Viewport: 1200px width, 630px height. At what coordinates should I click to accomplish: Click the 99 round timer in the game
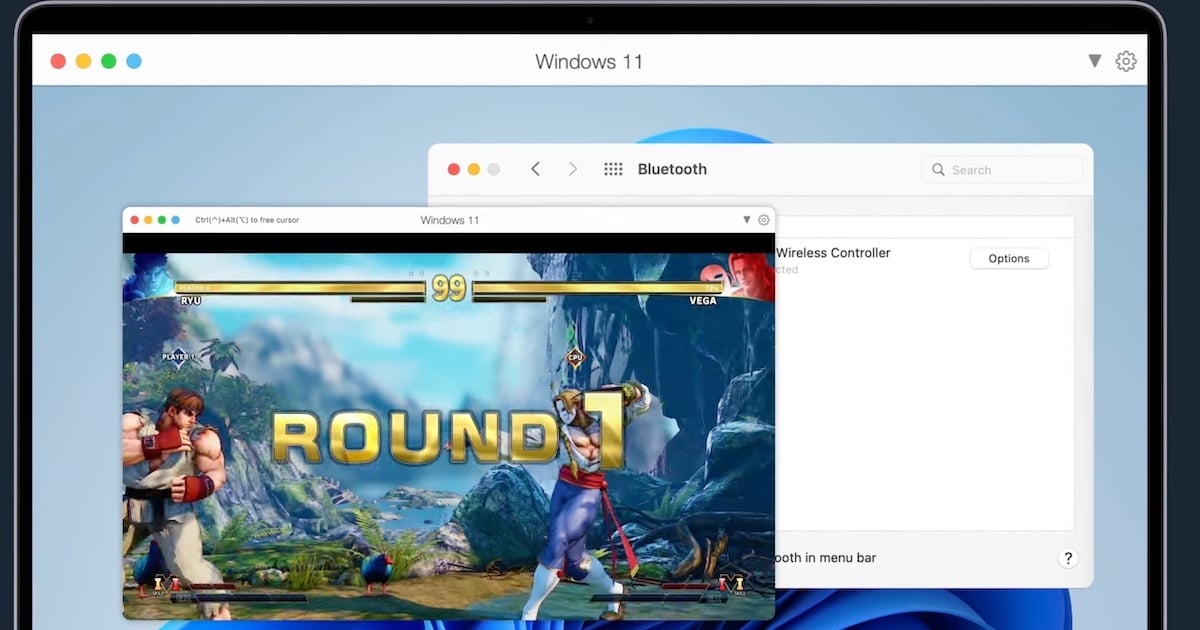449,289
